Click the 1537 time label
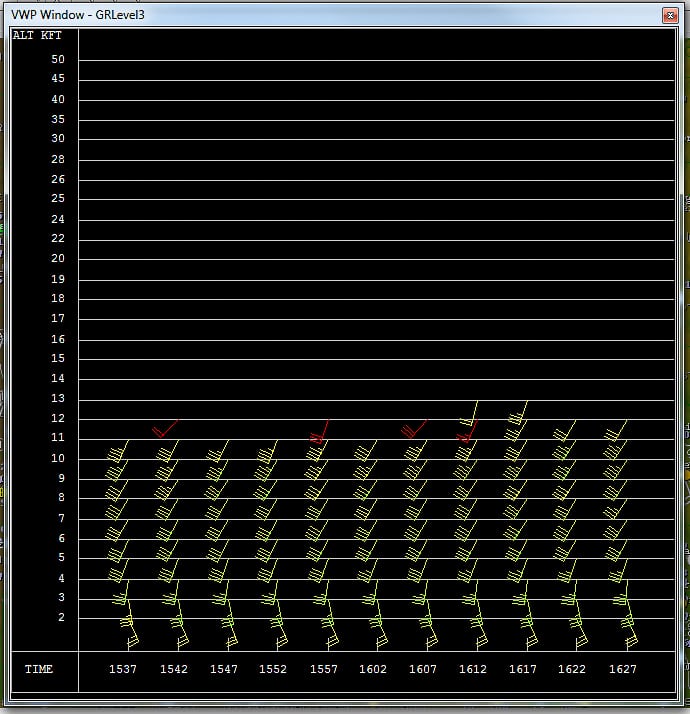 point(122,669)
